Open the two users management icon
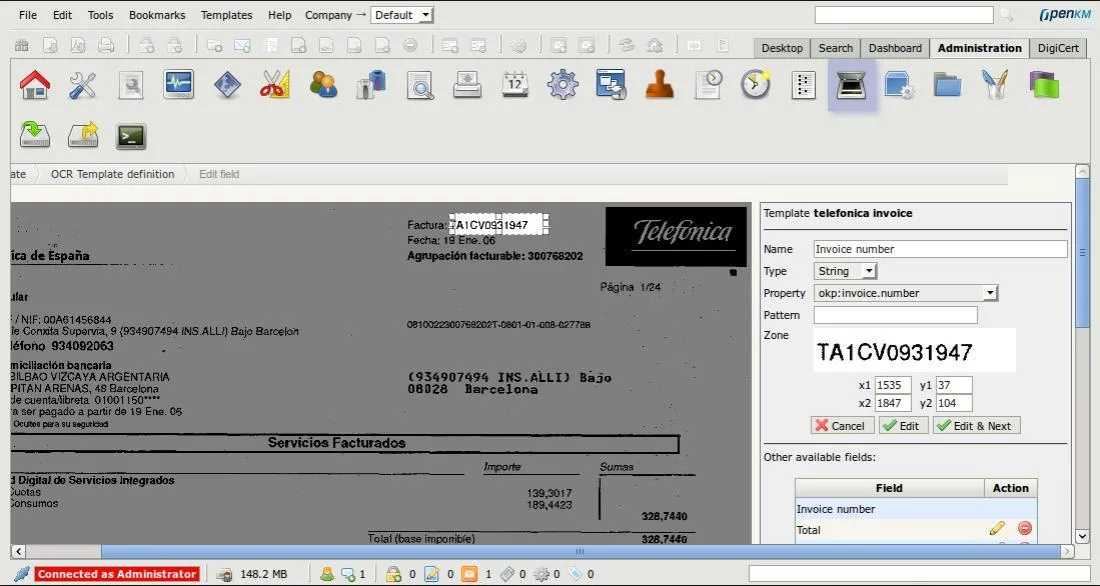1100x586 pixels. coord(323,85)
